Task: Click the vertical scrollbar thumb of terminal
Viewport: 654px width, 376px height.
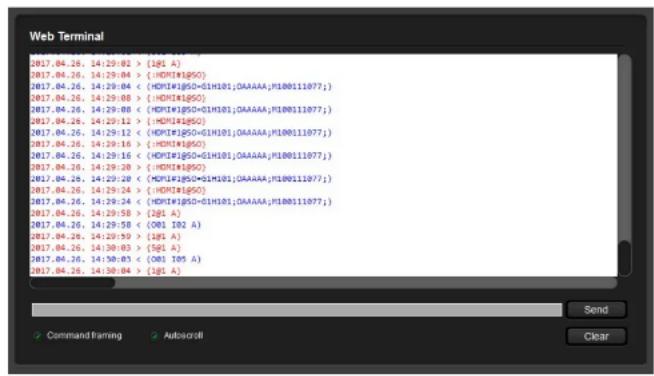Action: coord(624,258)
